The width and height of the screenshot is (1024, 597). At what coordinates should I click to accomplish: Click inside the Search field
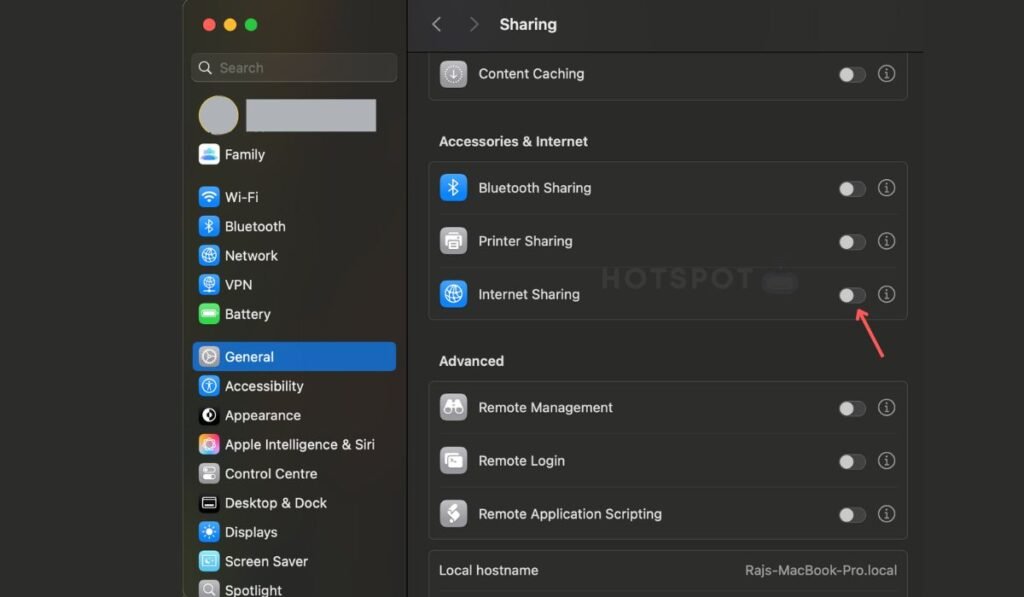[x=293, y=67]
